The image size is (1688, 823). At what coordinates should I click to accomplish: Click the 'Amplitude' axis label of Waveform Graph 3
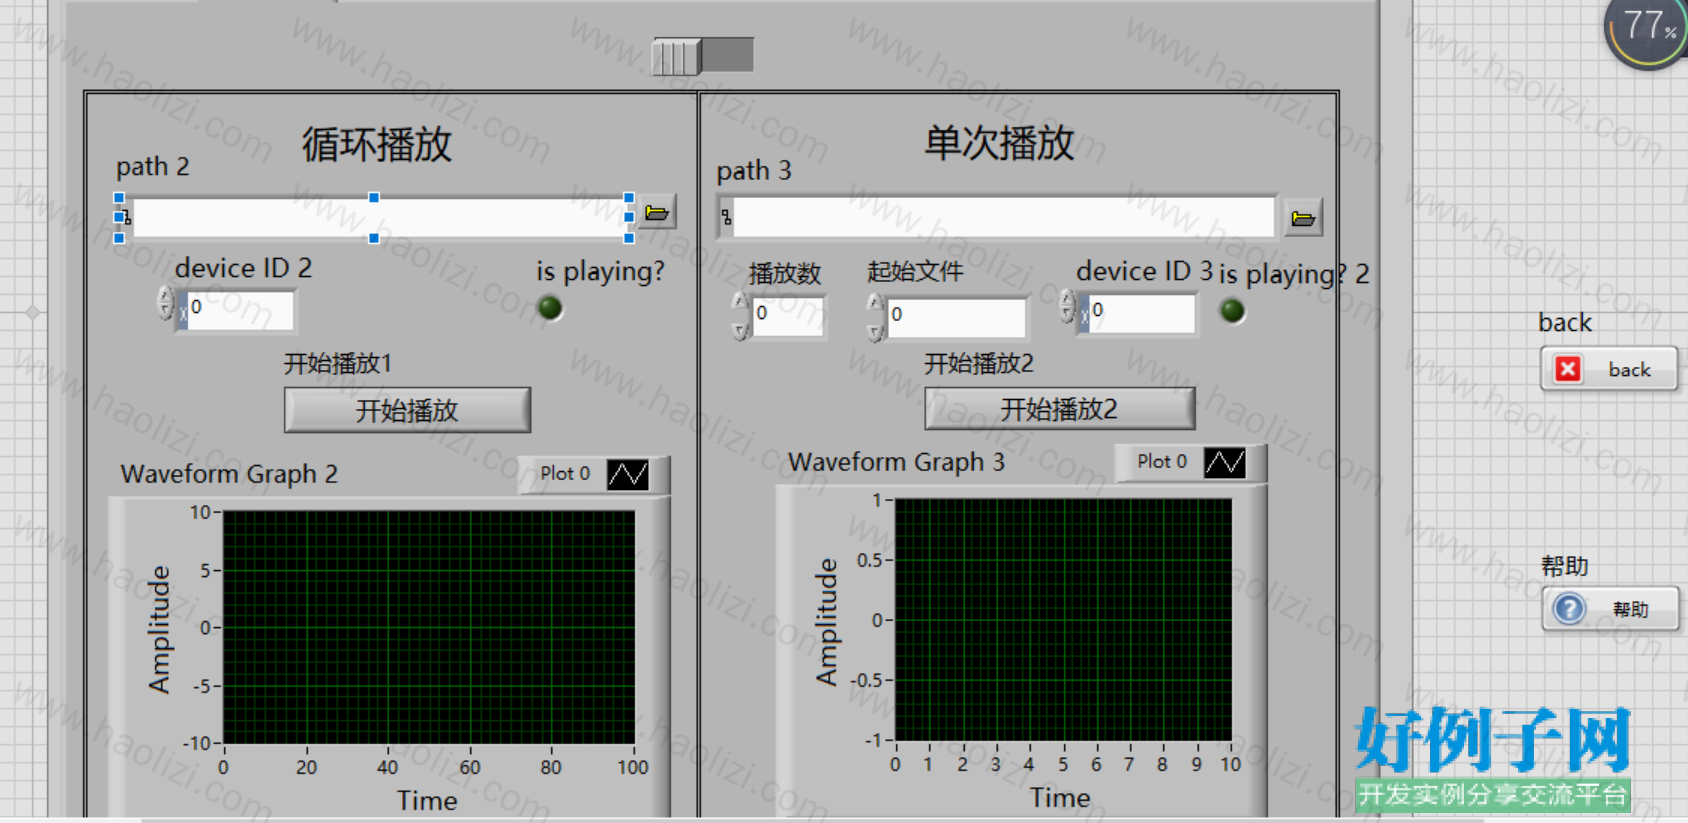tap(826, 622)
